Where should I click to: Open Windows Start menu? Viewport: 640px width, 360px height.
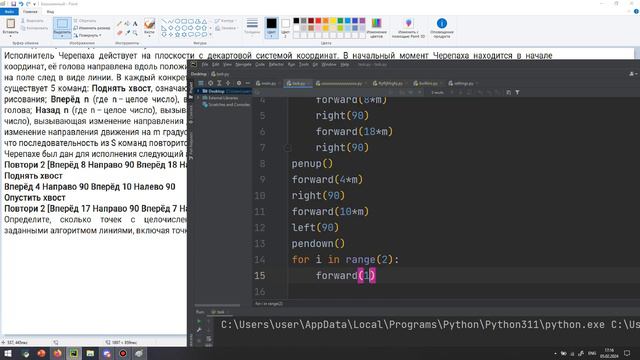(x=8, y=353)
